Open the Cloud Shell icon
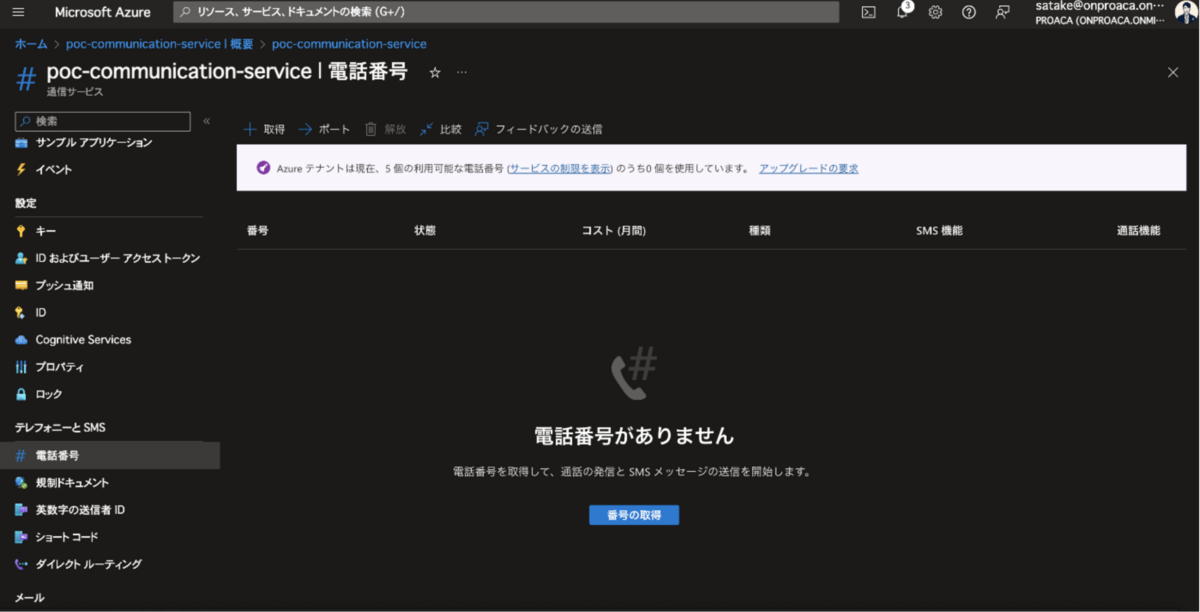 pos(869,12)
